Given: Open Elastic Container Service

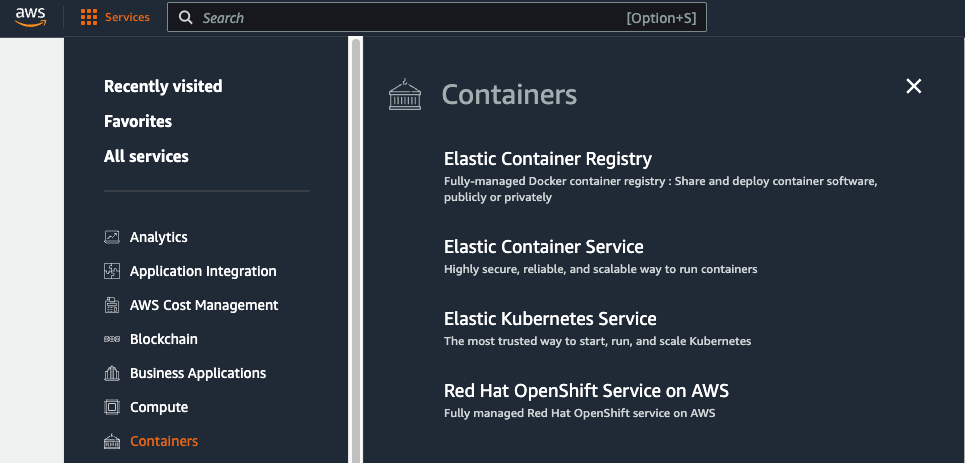Looking at the screenshot, I should [543, 247].
